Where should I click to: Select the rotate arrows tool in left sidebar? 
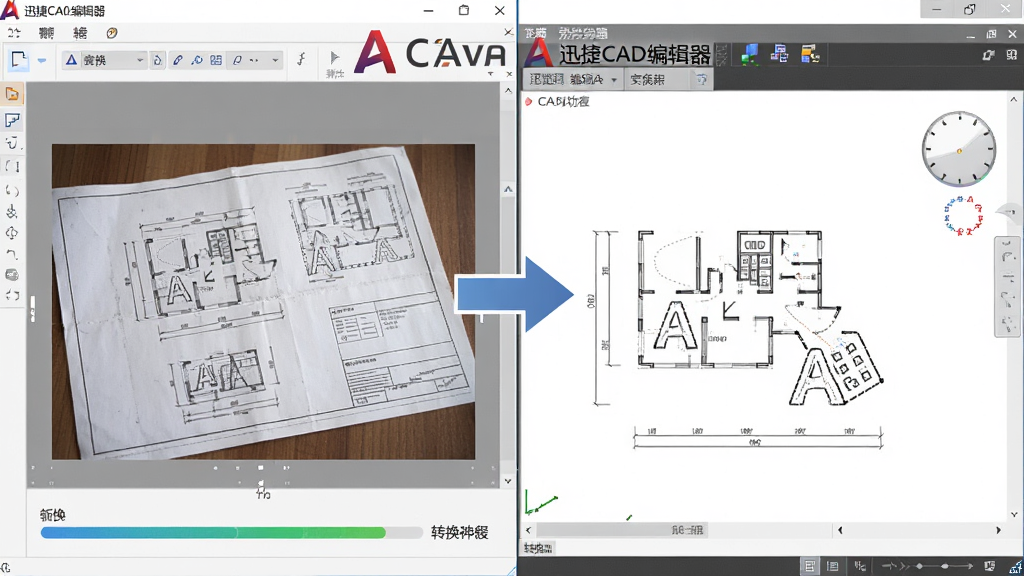(x=12, y=190)
